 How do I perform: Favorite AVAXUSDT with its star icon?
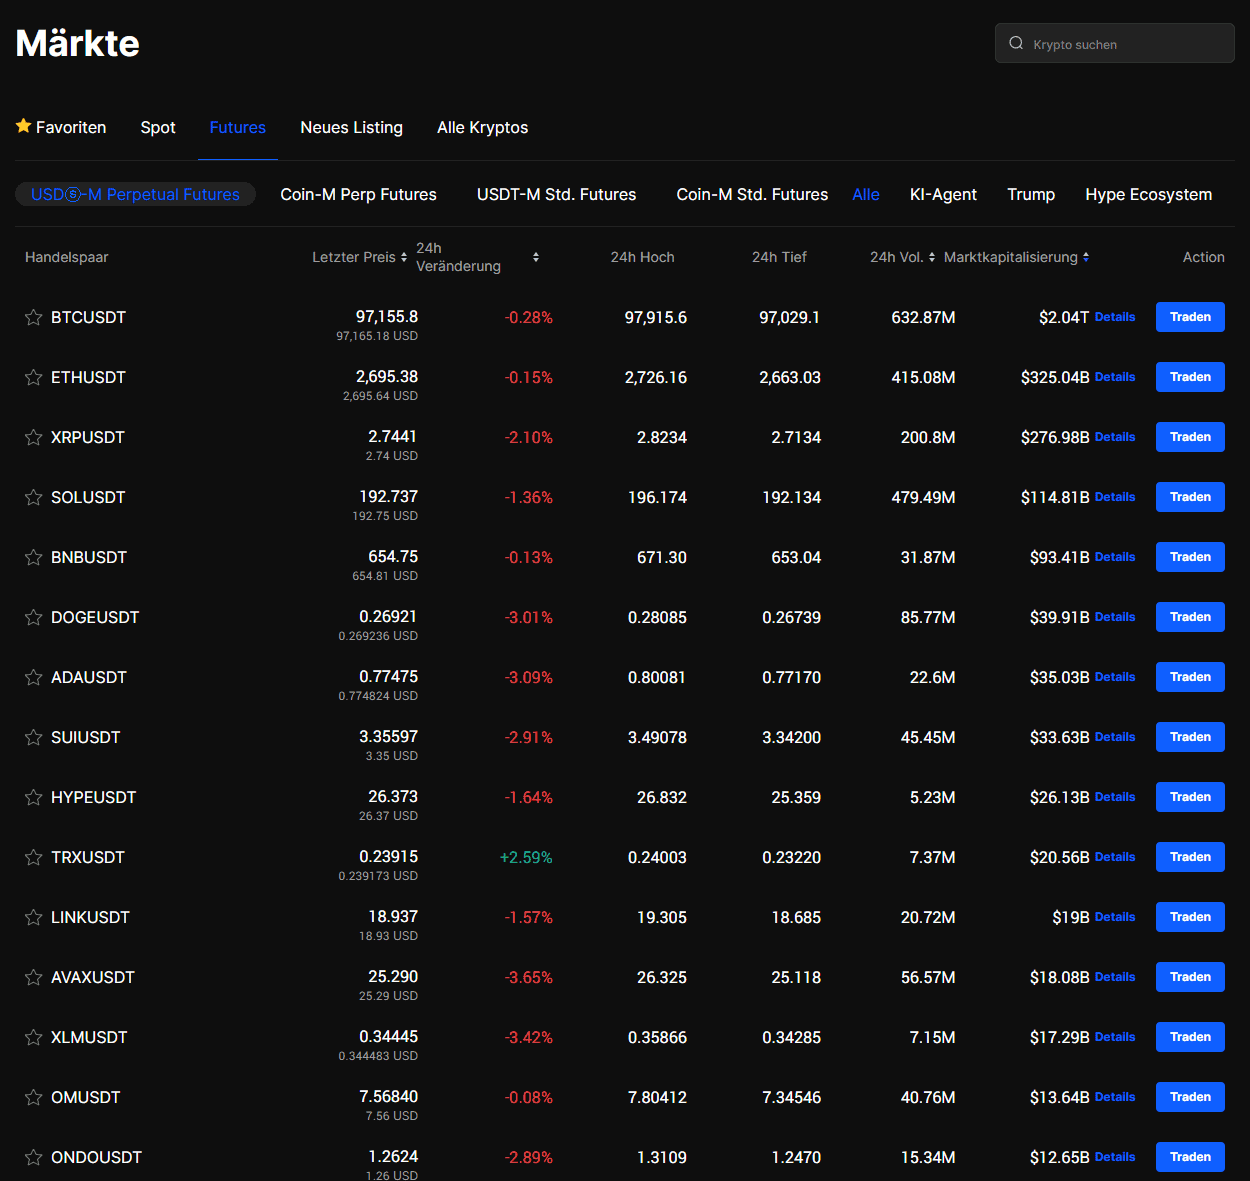click(x=33, y=978)
